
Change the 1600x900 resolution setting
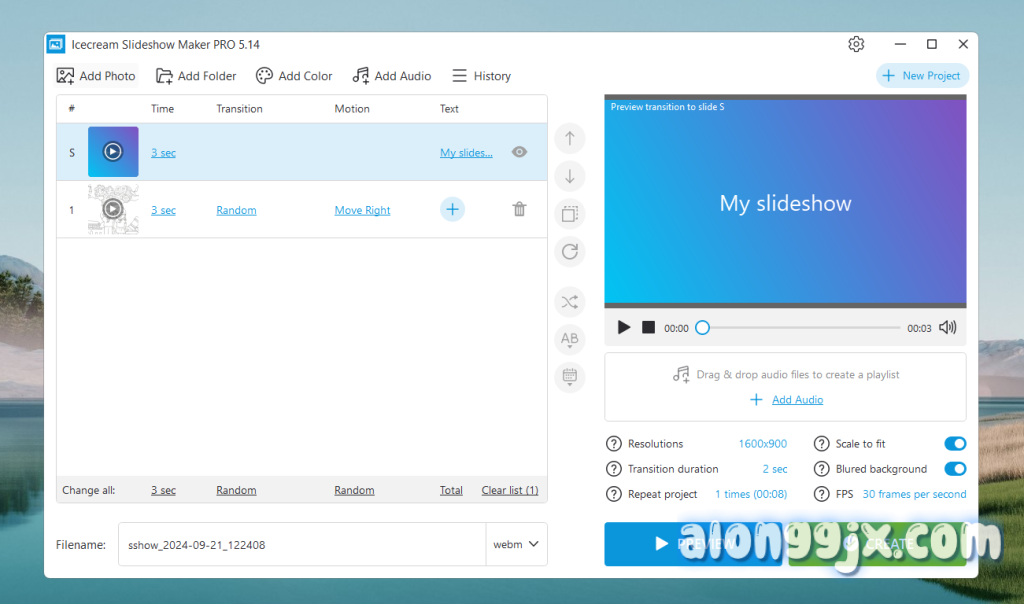pyautogui.click(x=762, y=444)
